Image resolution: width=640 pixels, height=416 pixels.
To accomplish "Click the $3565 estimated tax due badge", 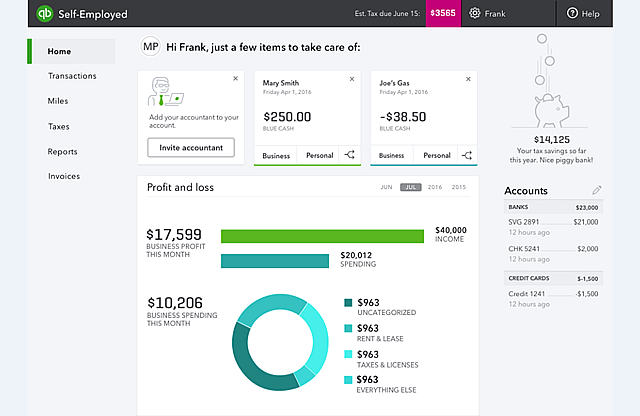I will point(443,14).
